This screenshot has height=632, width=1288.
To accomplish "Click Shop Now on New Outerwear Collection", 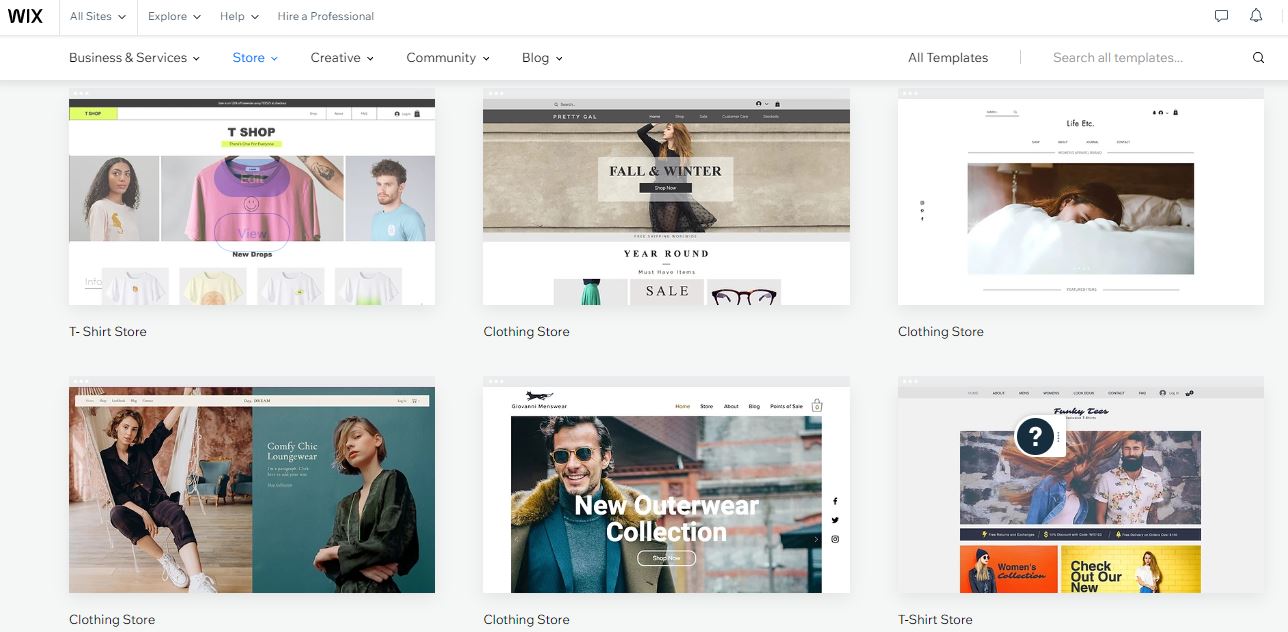I will click(666, 558).
